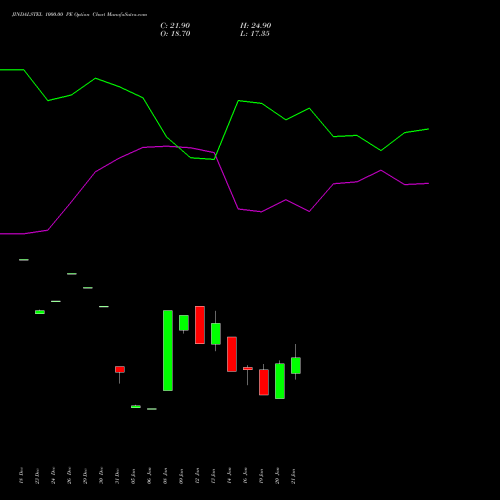500x500 pixels.
Task: Click the 23 Dec date label
Action: [x=37, y=476]
